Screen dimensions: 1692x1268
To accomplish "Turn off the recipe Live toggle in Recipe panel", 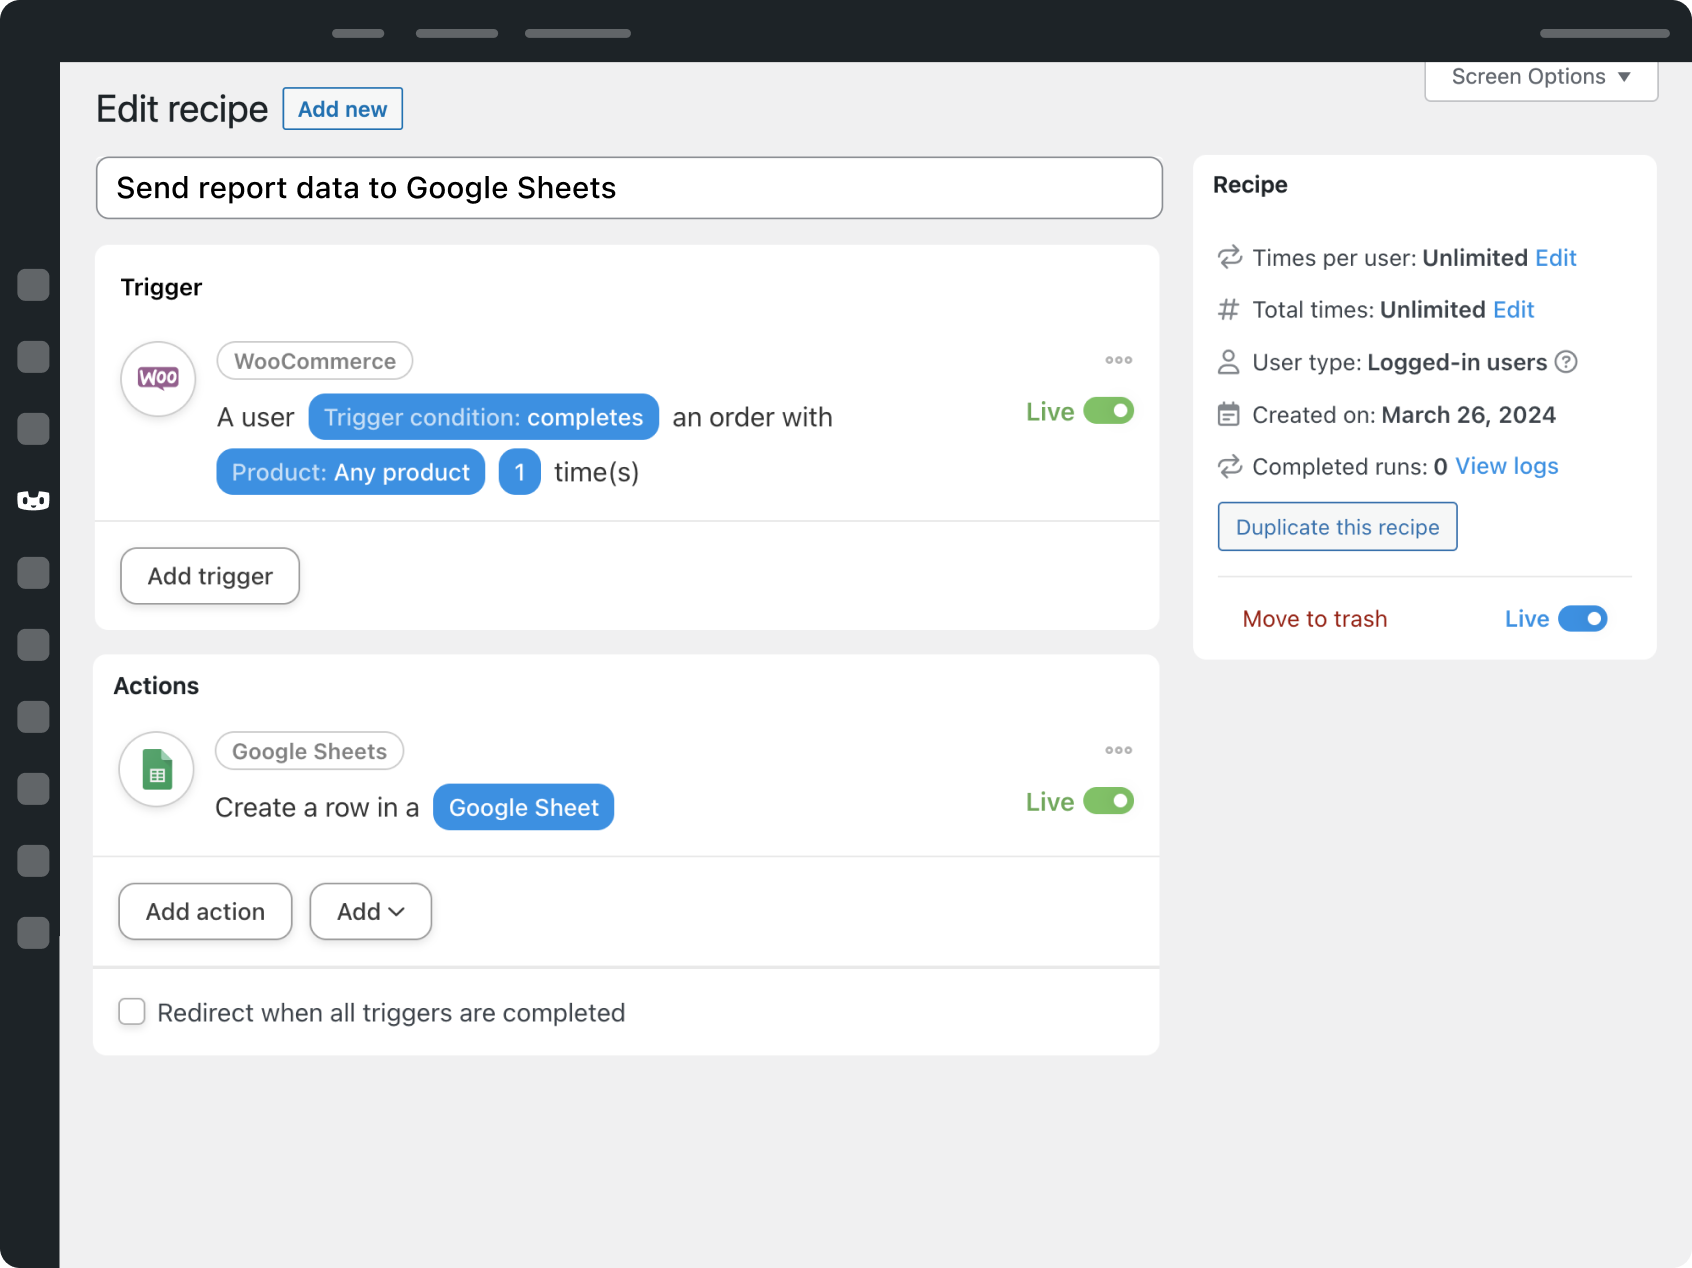I will [1582, 618].
